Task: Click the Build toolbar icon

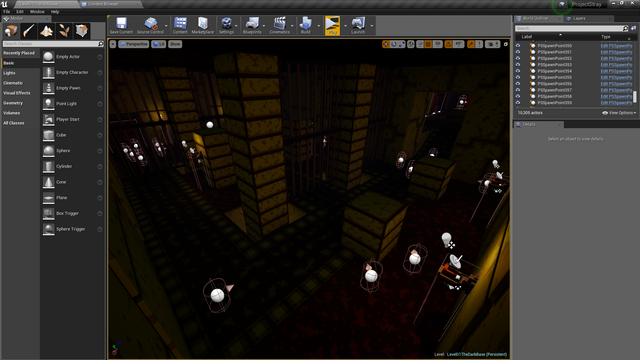Action: pos(306,25)
